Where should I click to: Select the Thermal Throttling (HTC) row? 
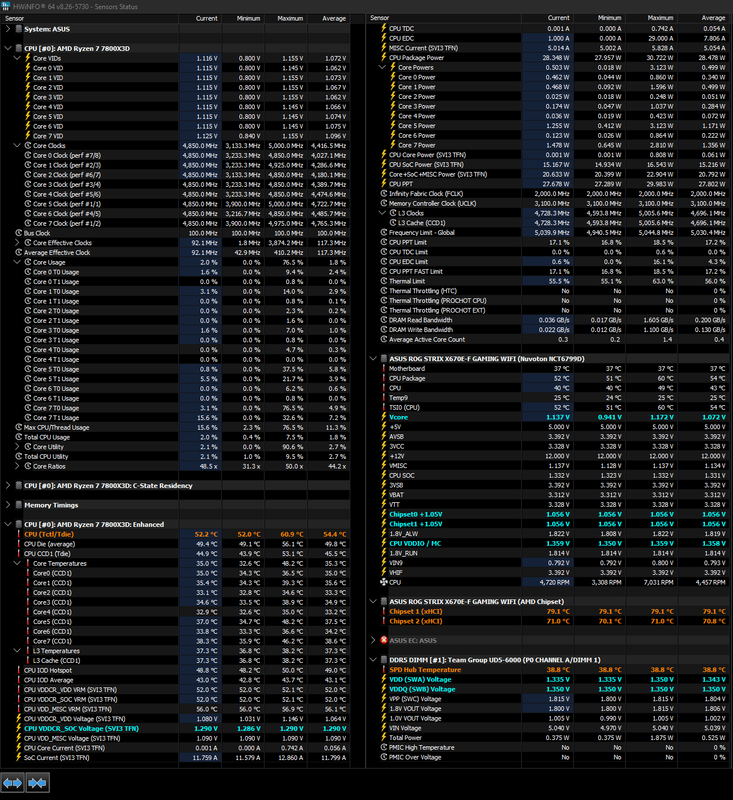click(549, 291)
